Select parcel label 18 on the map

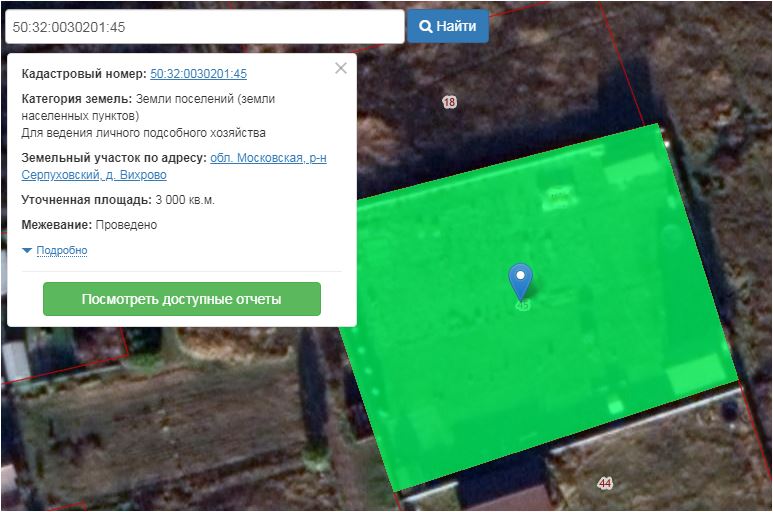pos(449,102)
